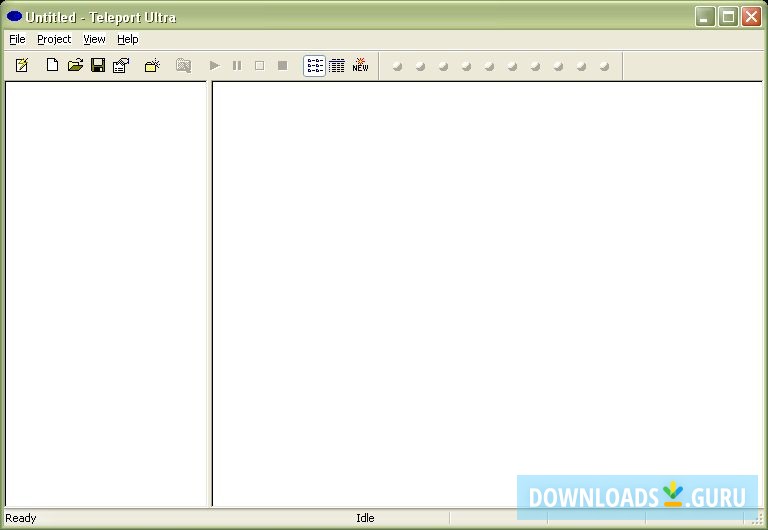The image size is (768, 530).
Task: Save the current project
Action: click(x=98, y=65)
